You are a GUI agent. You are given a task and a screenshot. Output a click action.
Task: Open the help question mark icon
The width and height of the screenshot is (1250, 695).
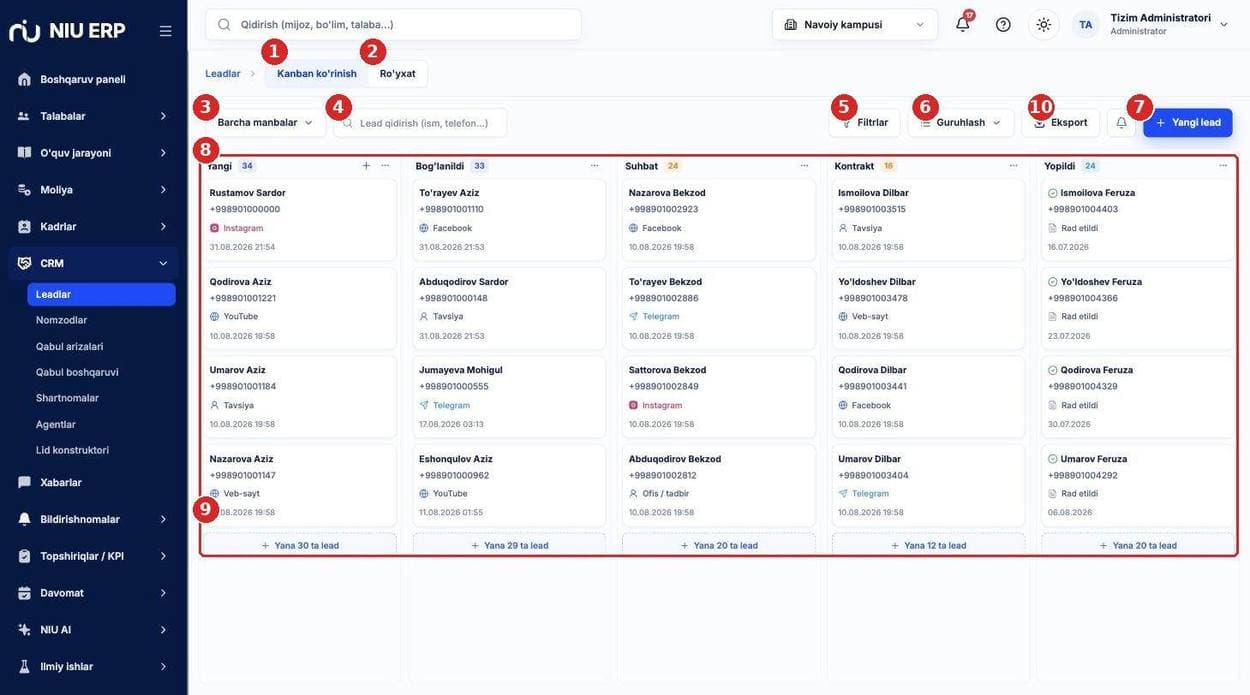click(x=1003, y=24)
